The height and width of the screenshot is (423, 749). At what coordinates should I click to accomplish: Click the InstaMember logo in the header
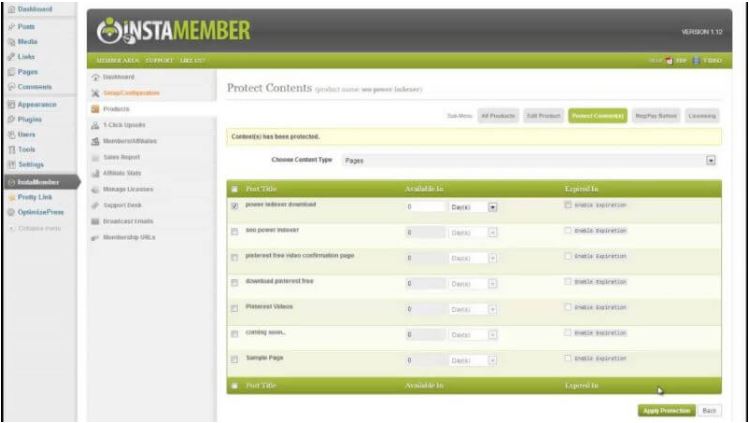(173, 31)
